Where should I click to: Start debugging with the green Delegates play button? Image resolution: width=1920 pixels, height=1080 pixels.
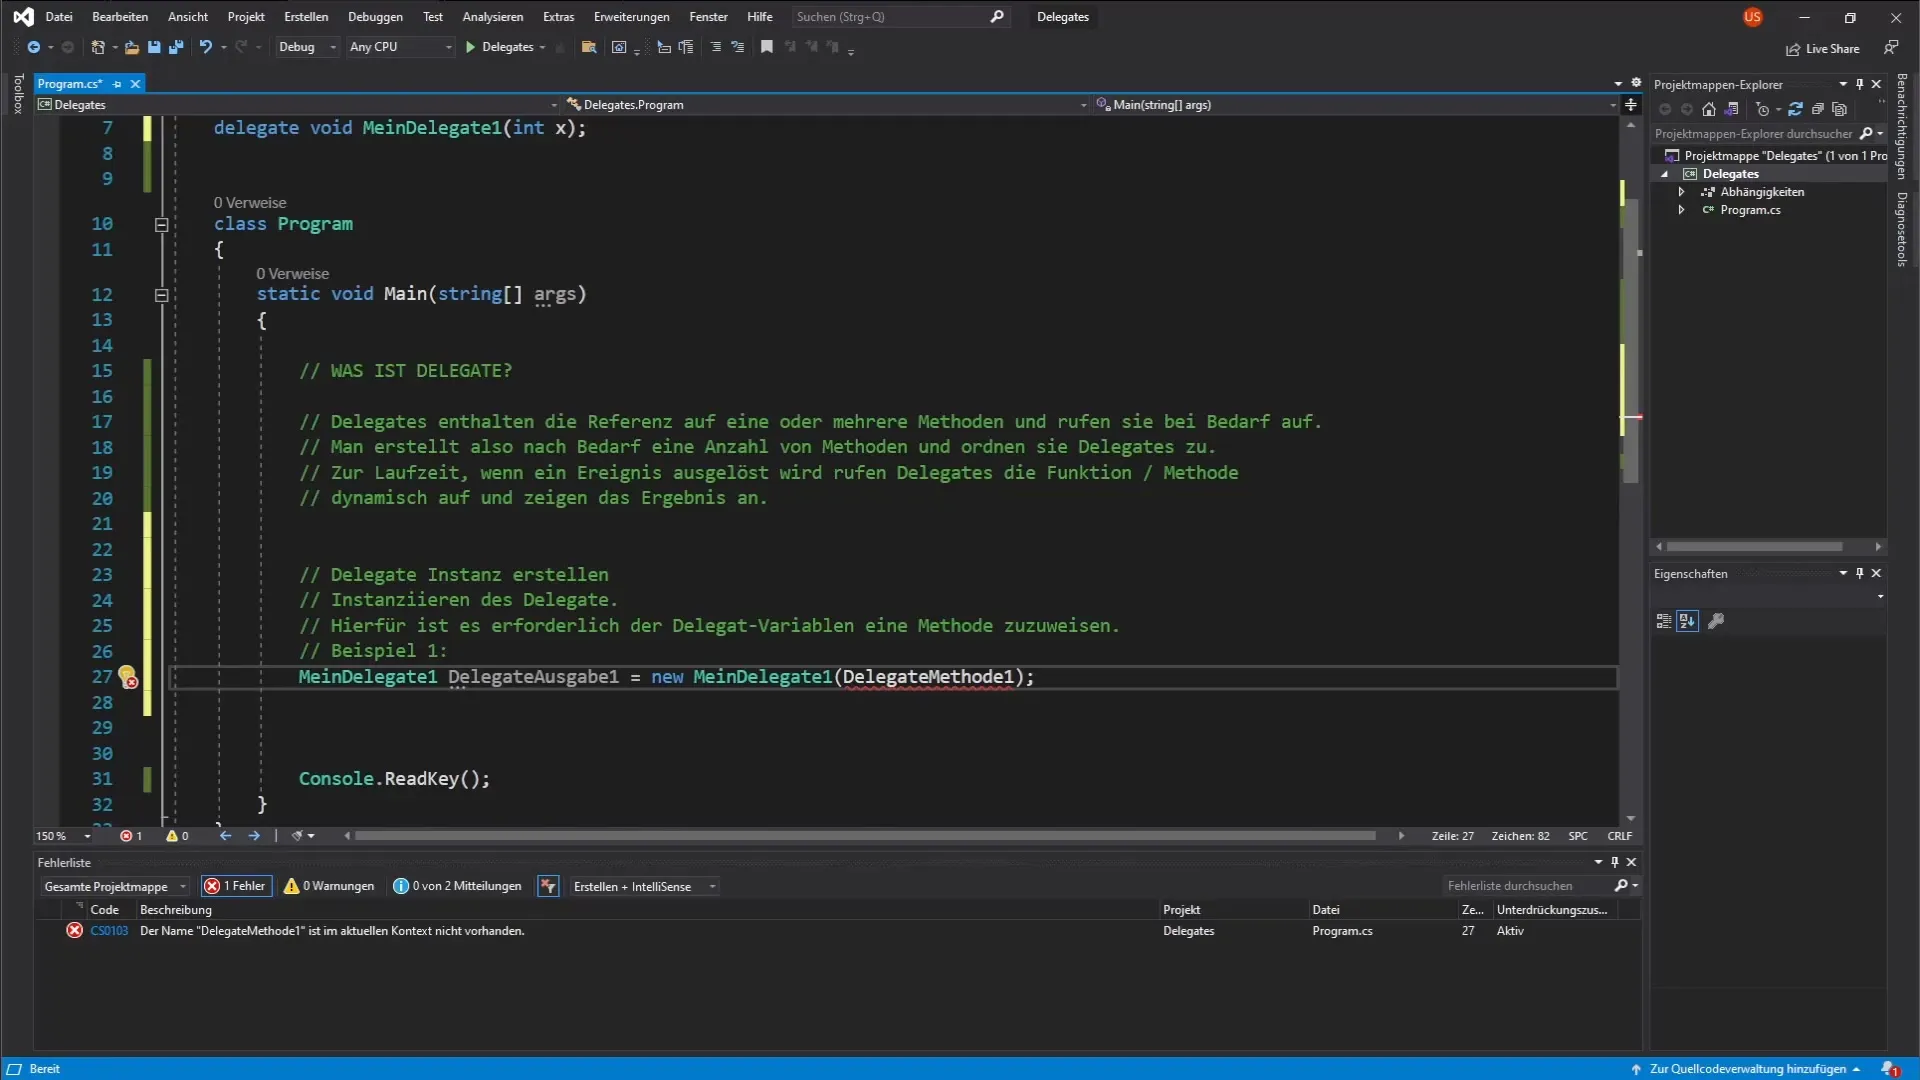click(x=505, y=47)
